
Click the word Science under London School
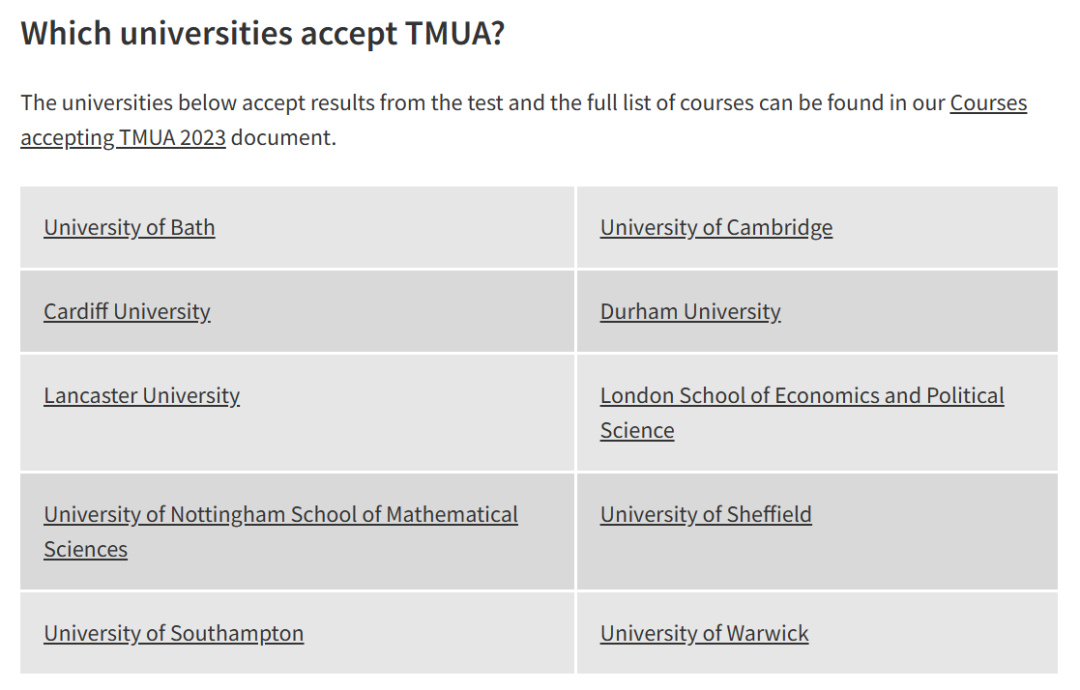637,430
